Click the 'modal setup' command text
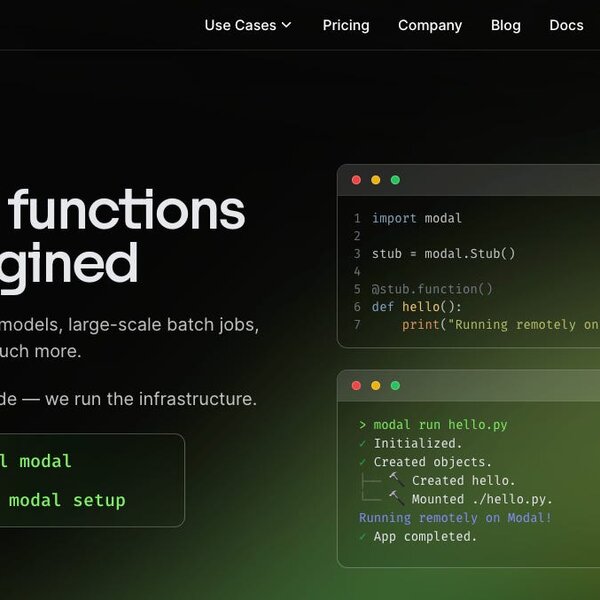 tap(67, 501)
